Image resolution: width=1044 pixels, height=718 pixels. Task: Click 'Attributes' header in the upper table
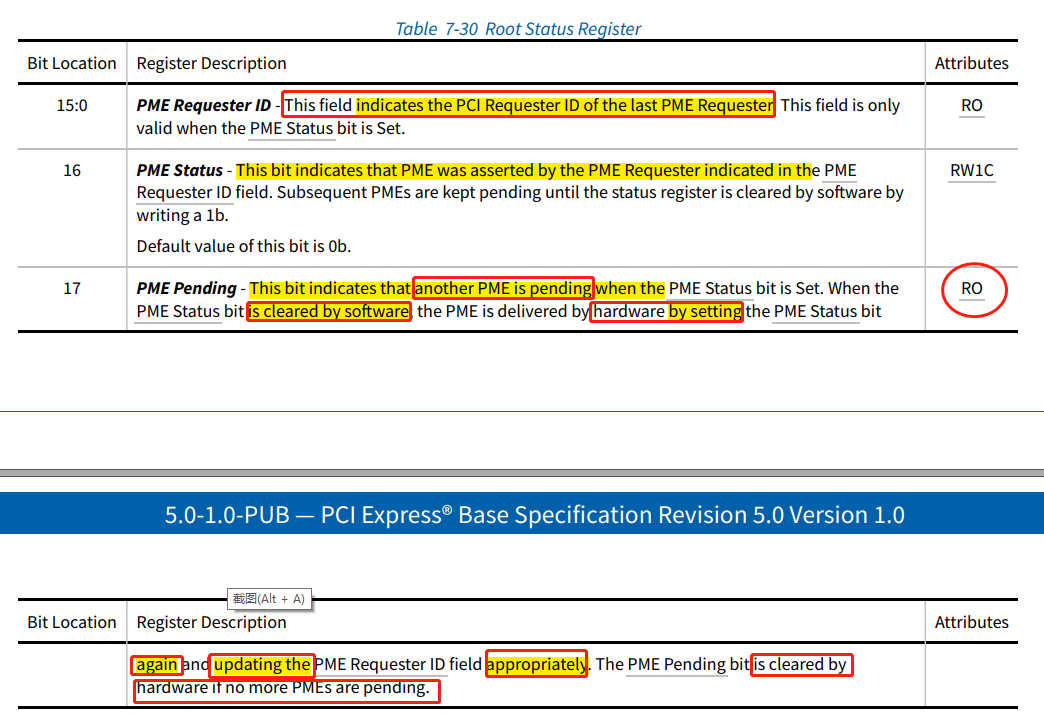971,63
